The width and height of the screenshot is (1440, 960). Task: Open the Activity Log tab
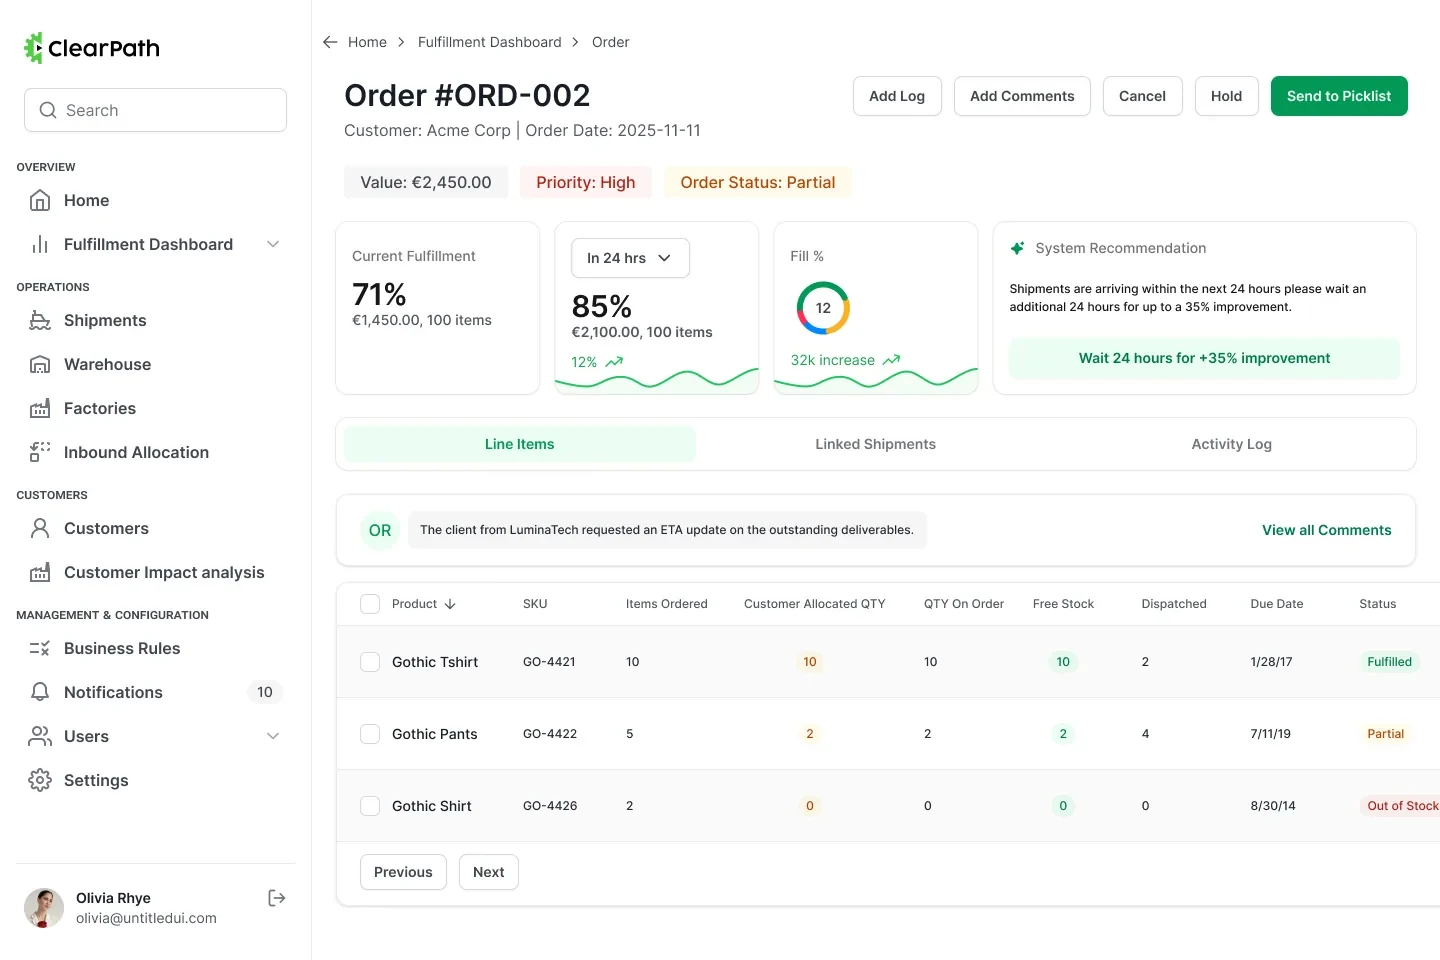pos(1232,444)
